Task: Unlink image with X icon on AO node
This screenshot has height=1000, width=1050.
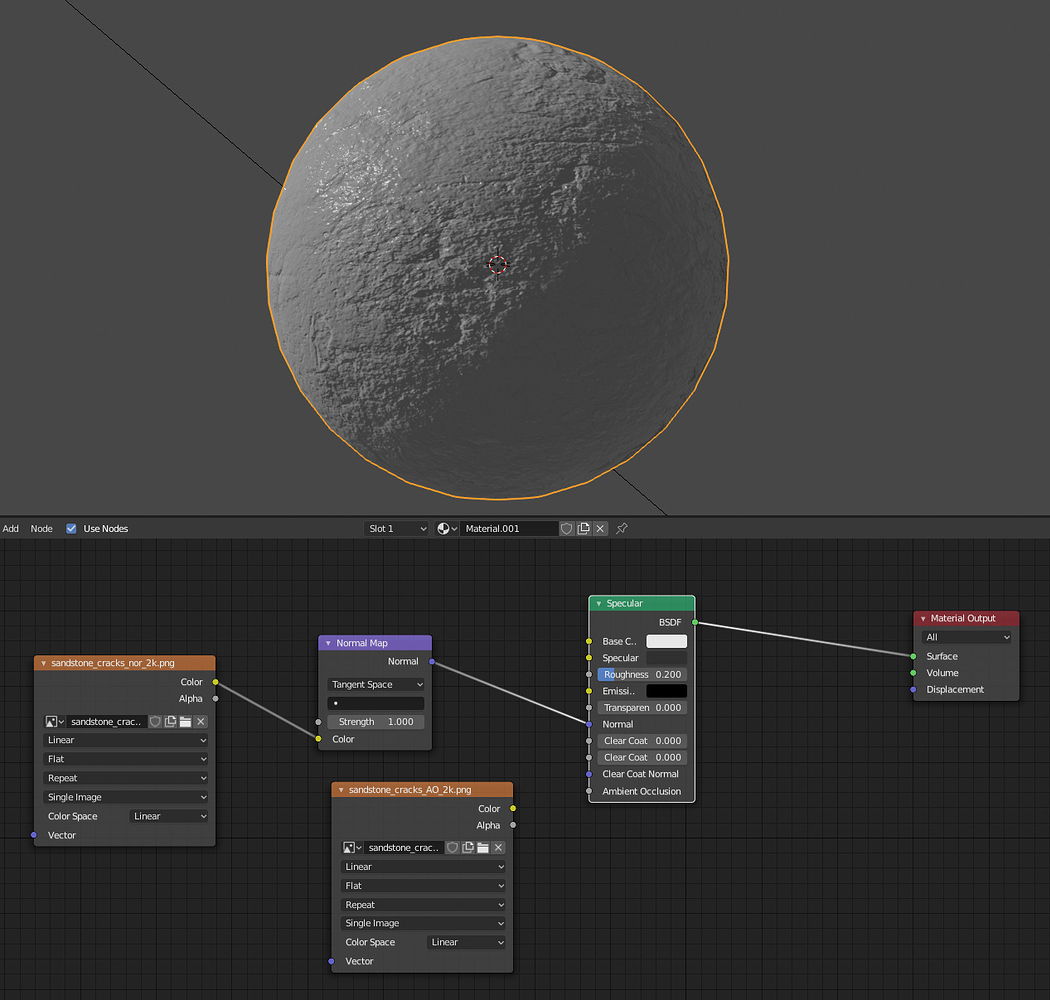Action: [498, 847]
